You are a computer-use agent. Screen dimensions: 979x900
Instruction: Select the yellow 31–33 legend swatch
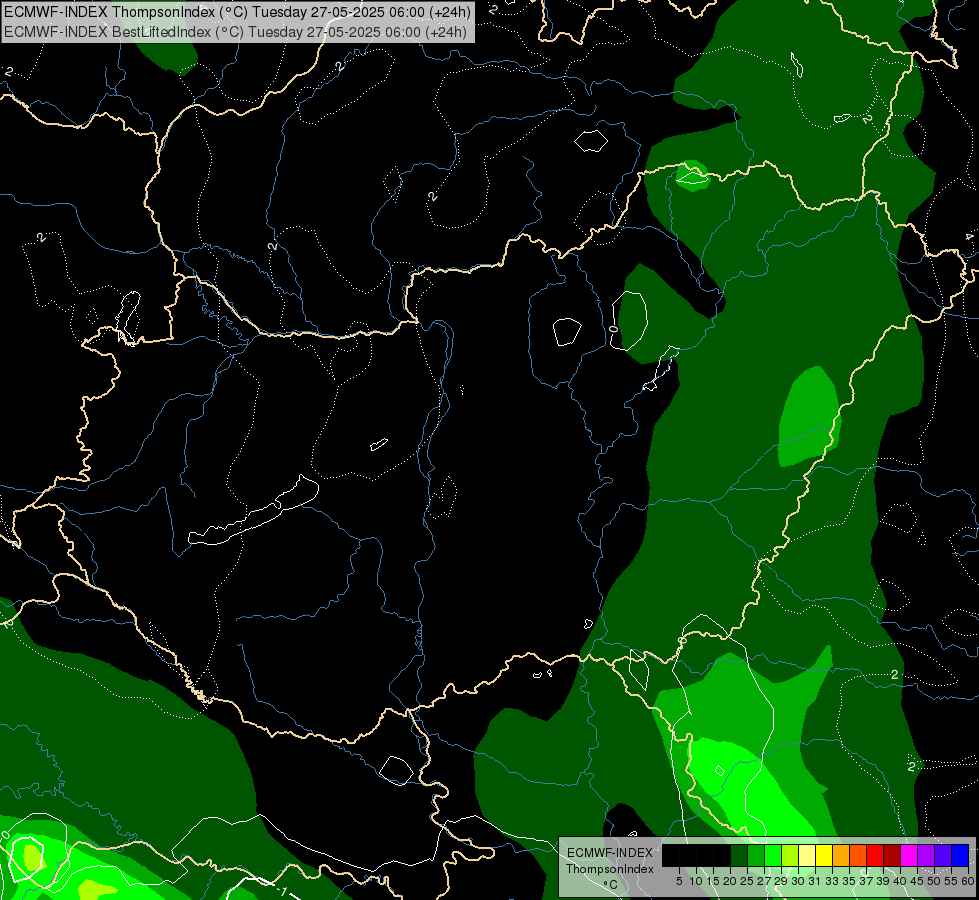[x=824, y=855]
